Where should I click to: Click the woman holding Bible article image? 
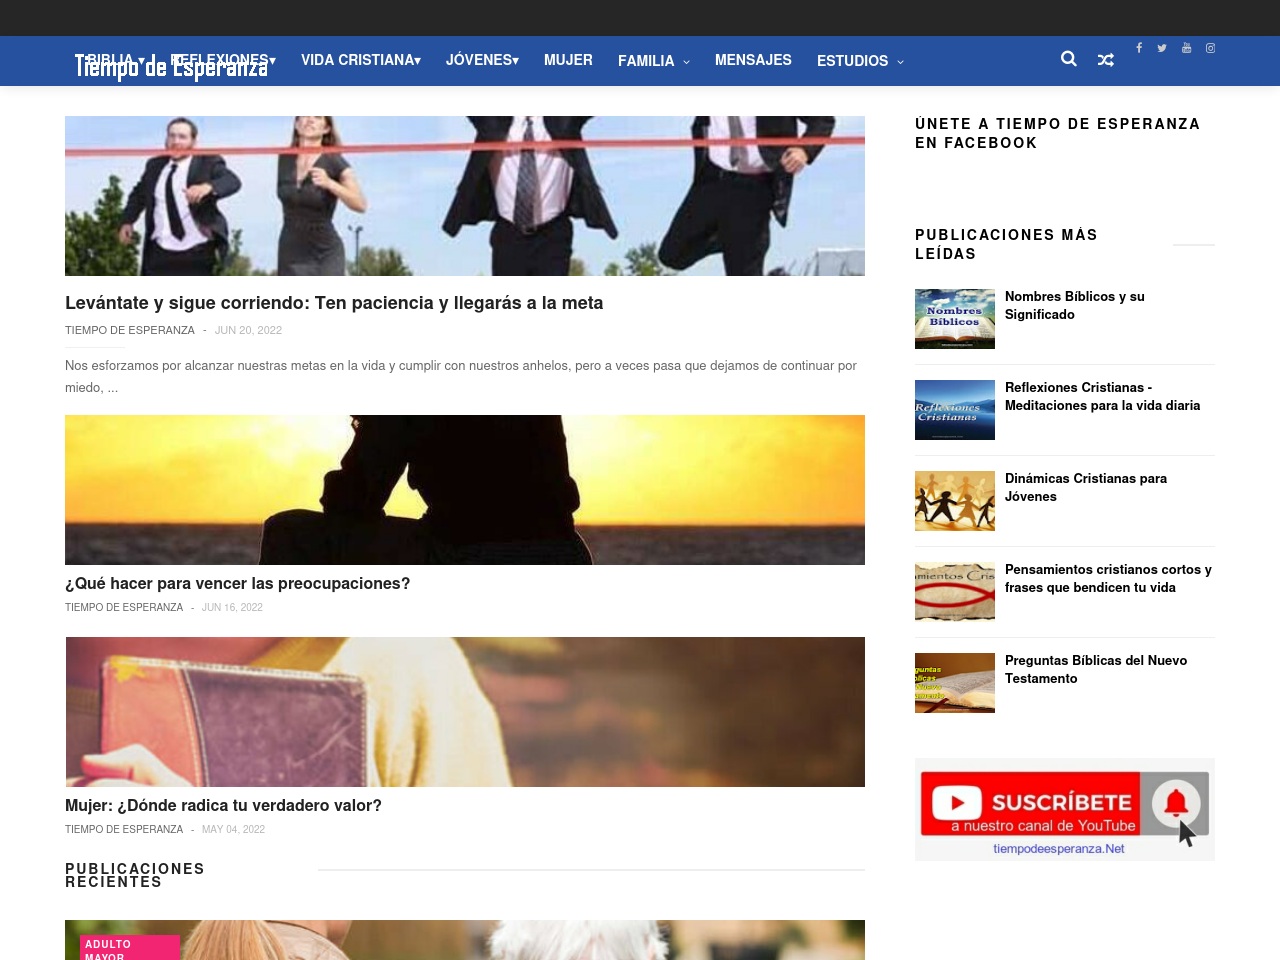point(465,712)
